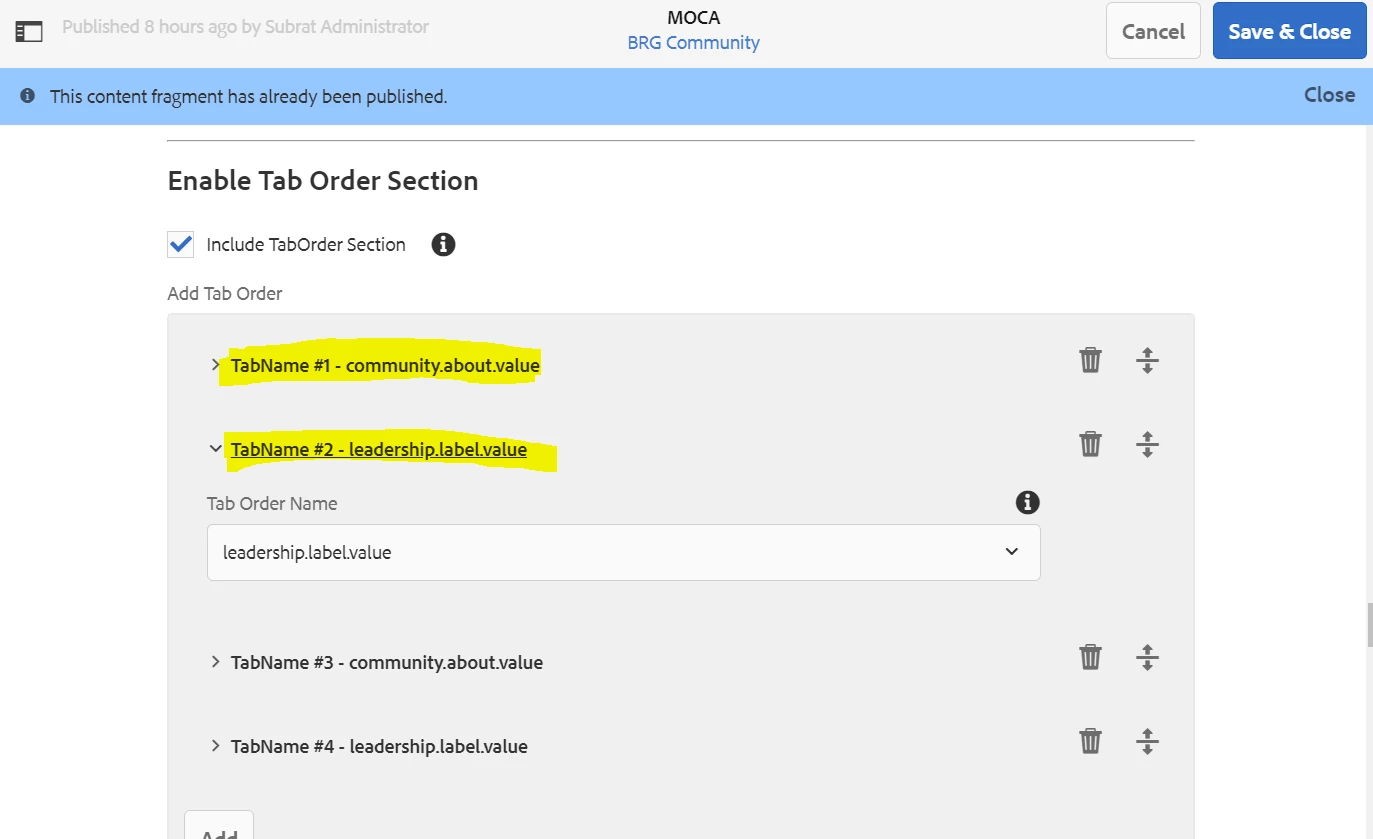Click the Include TabOrder Section label
Image resolution: width=1373 pixels, height=839 pixels.
point(306,245)
